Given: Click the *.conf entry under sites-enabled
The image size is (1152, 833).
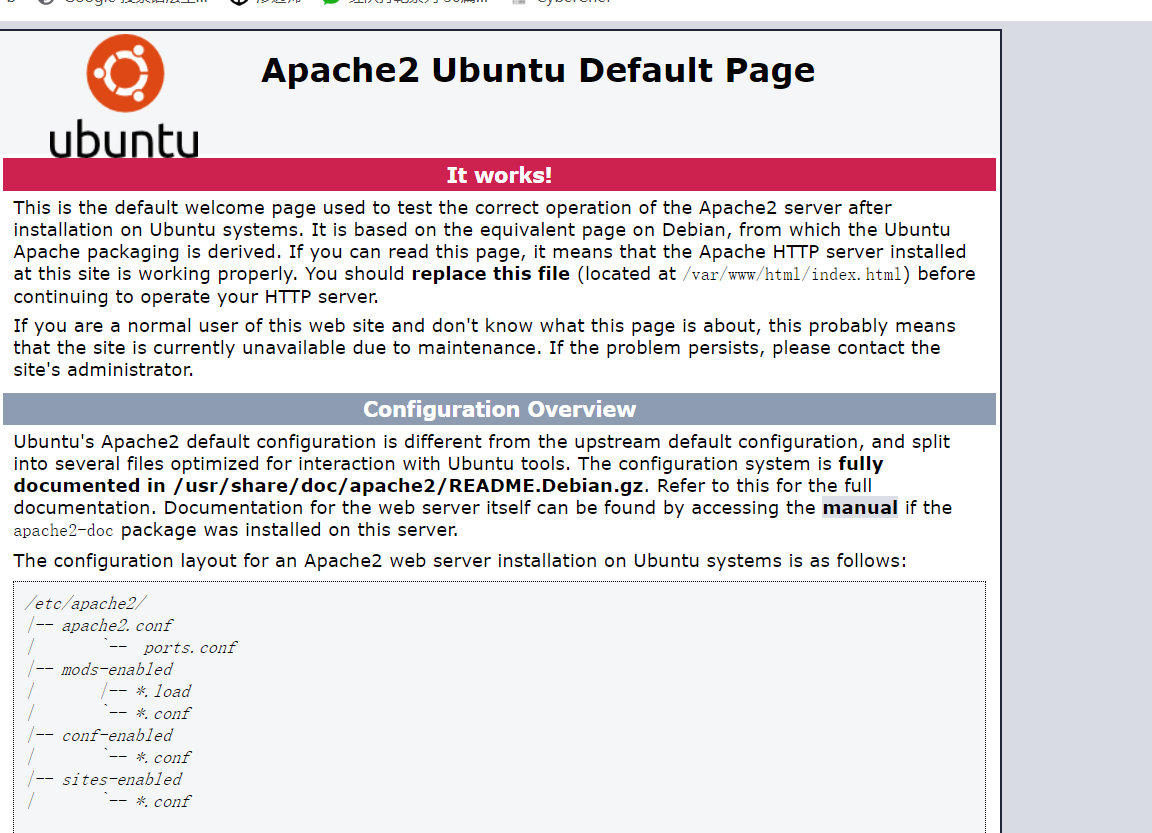Looking at the screenshot, I should [163, 801].
